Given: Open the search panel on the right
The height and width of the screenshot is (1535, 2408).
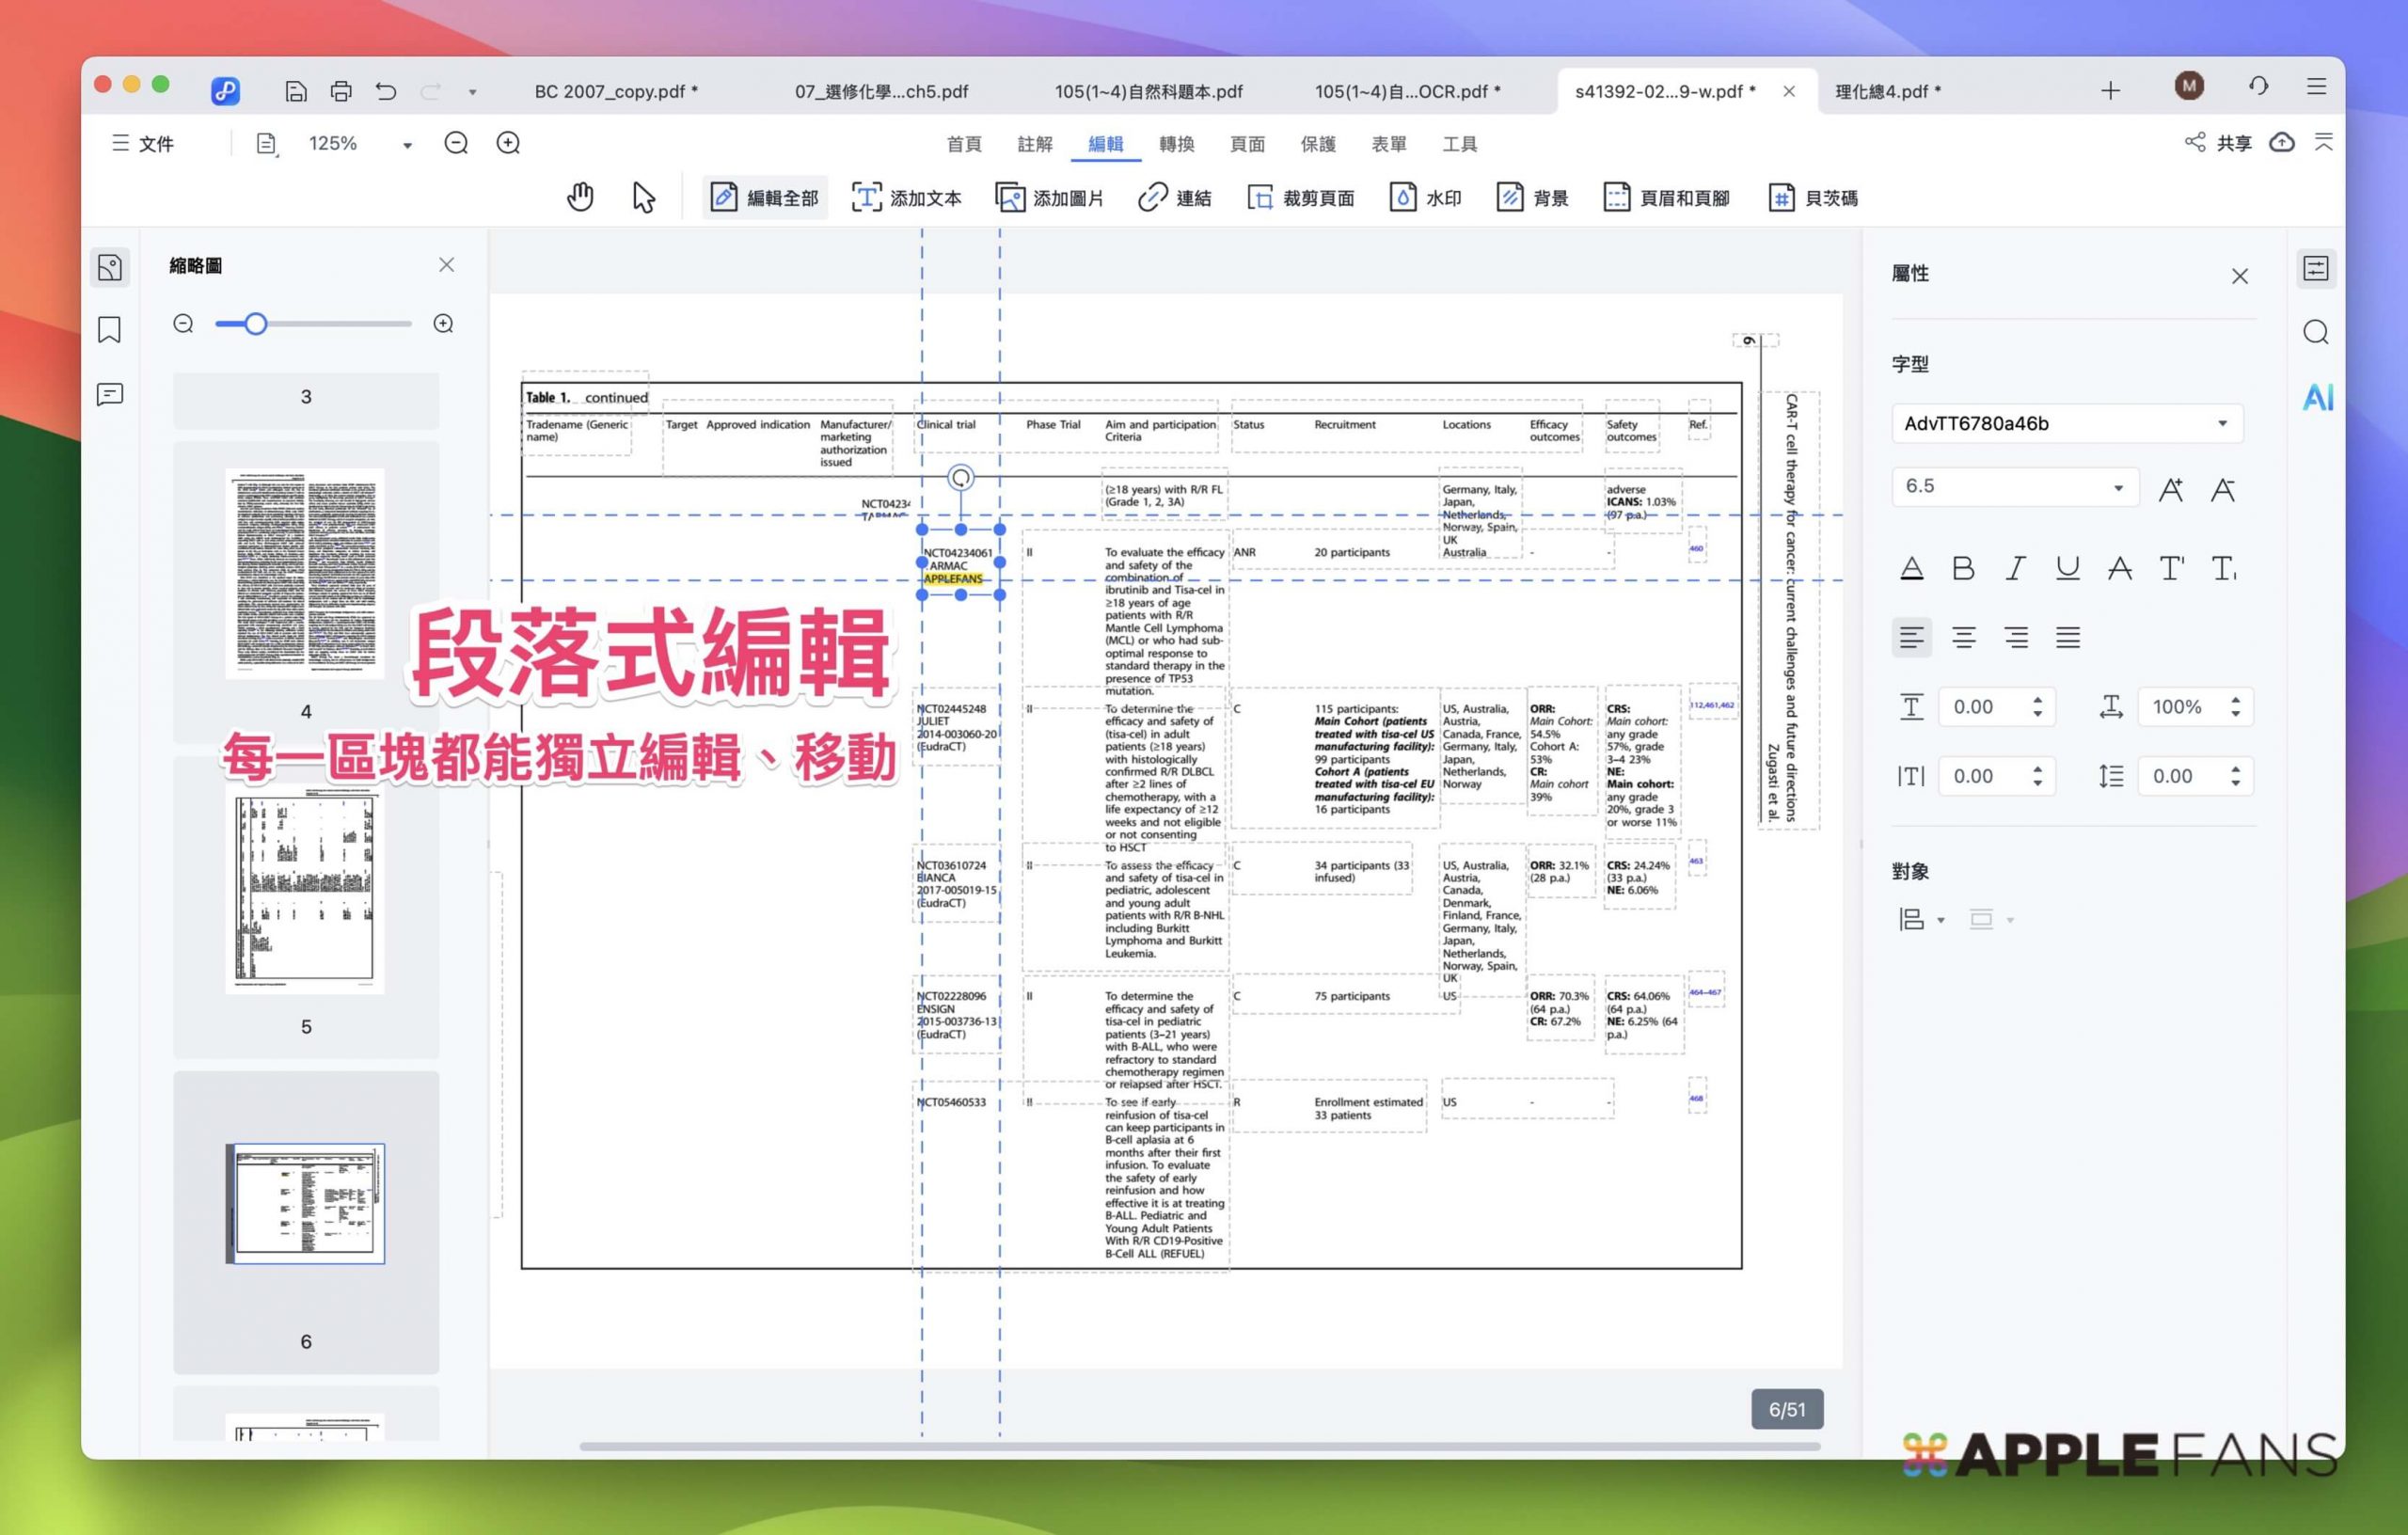Looking at the screenshot, I should [2317, 332].
